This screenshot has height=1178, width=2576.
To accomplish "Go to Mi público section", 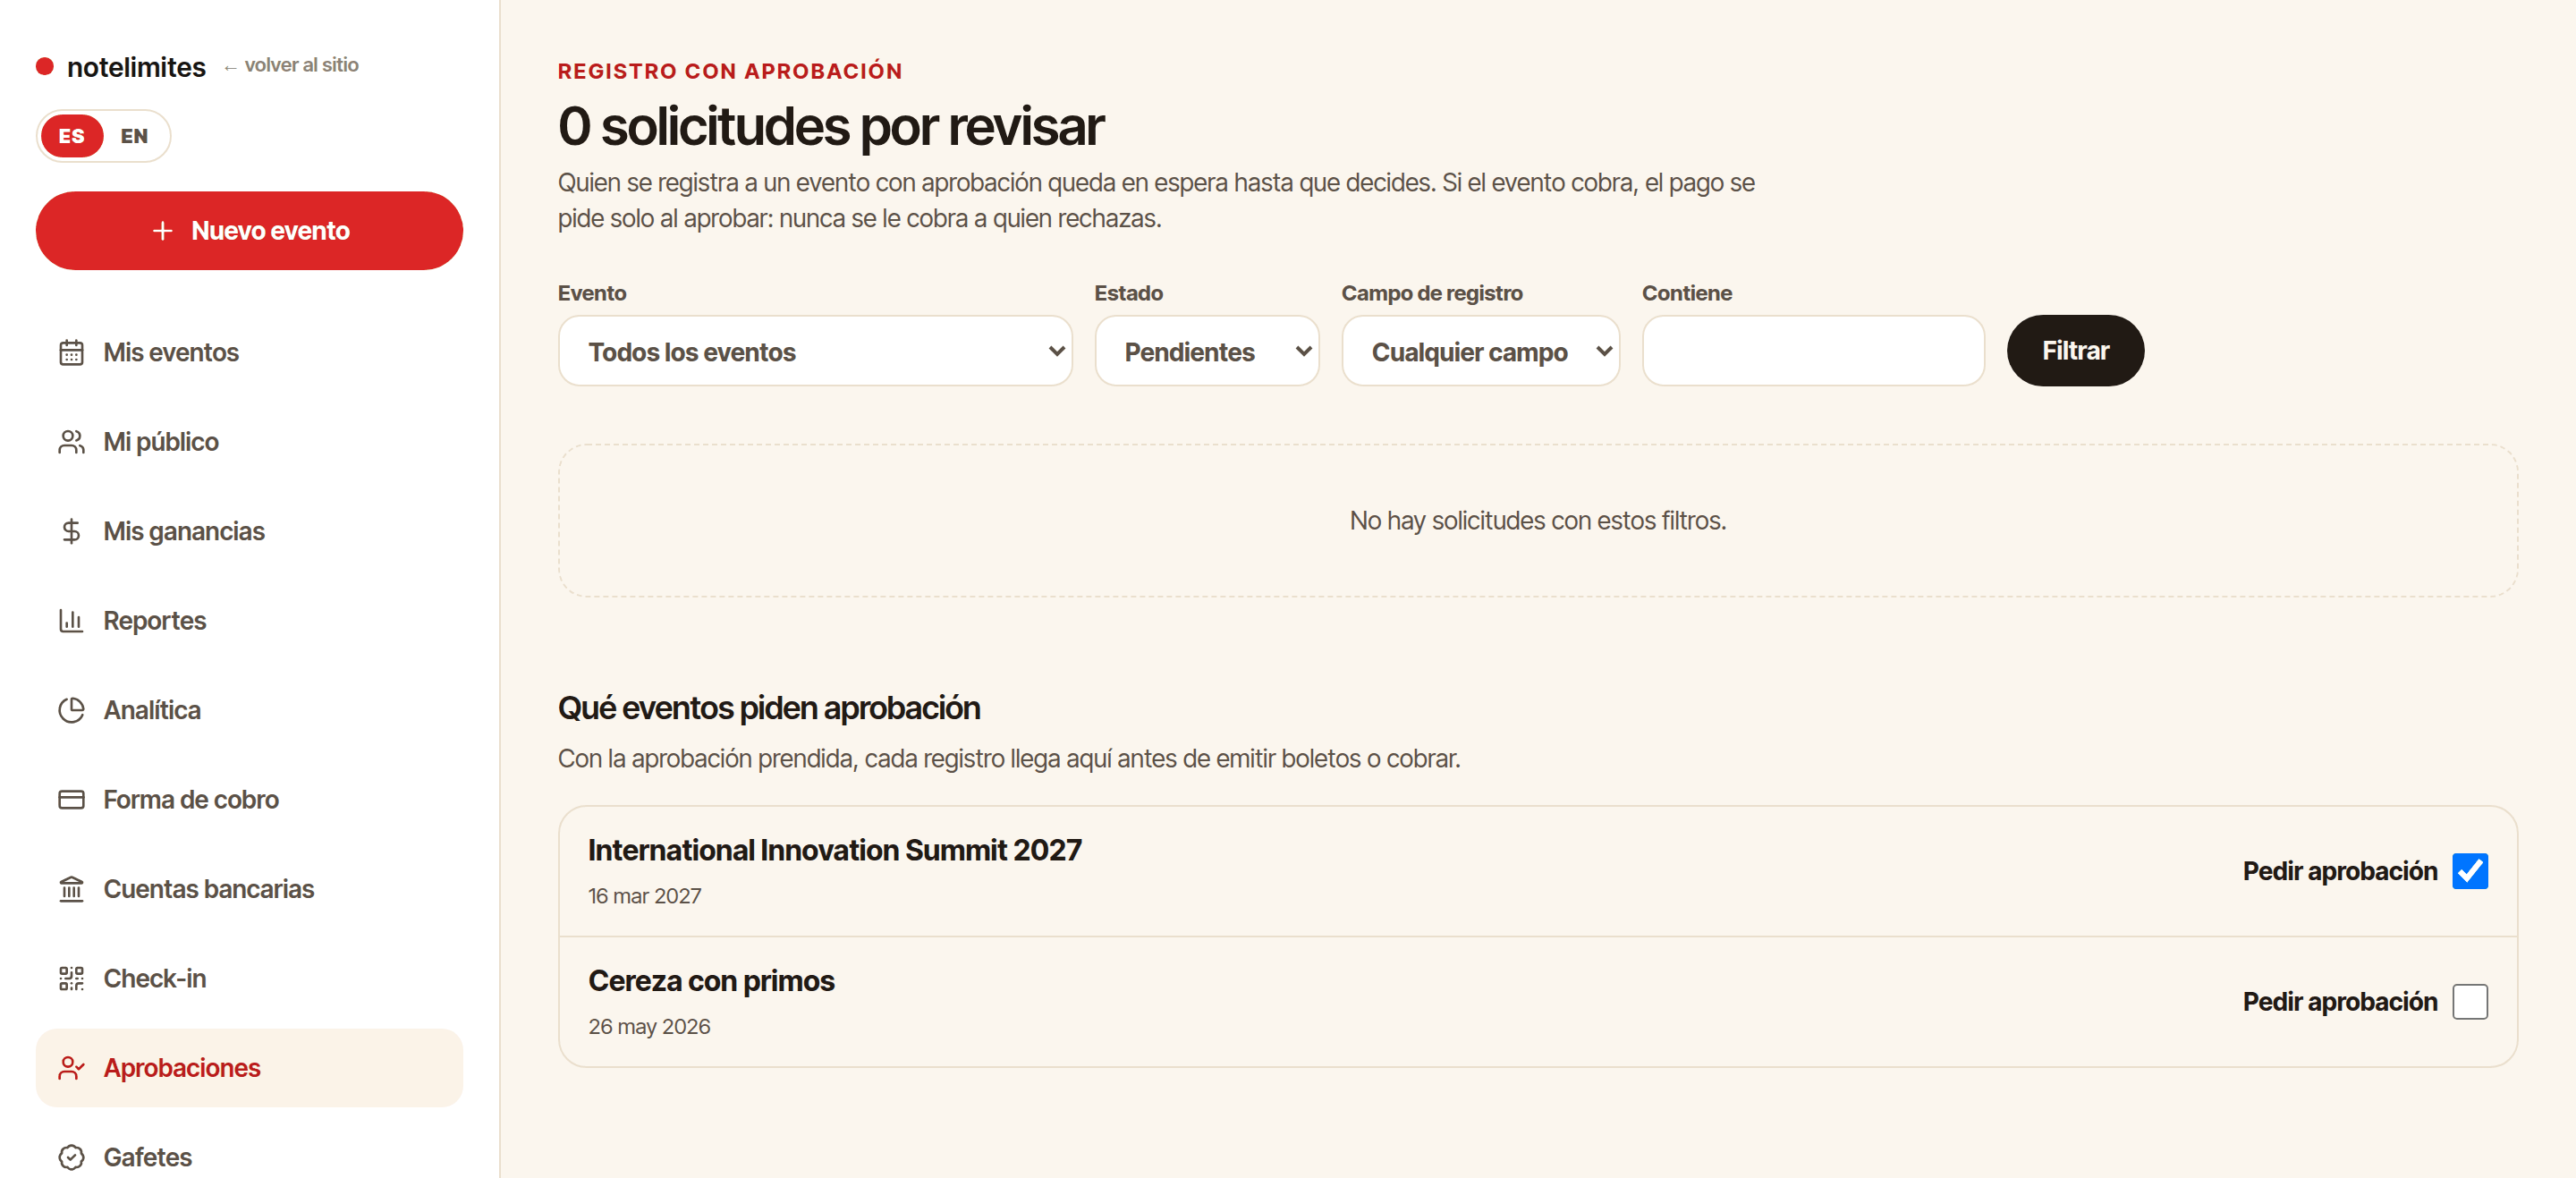I will tap(249, 442).
